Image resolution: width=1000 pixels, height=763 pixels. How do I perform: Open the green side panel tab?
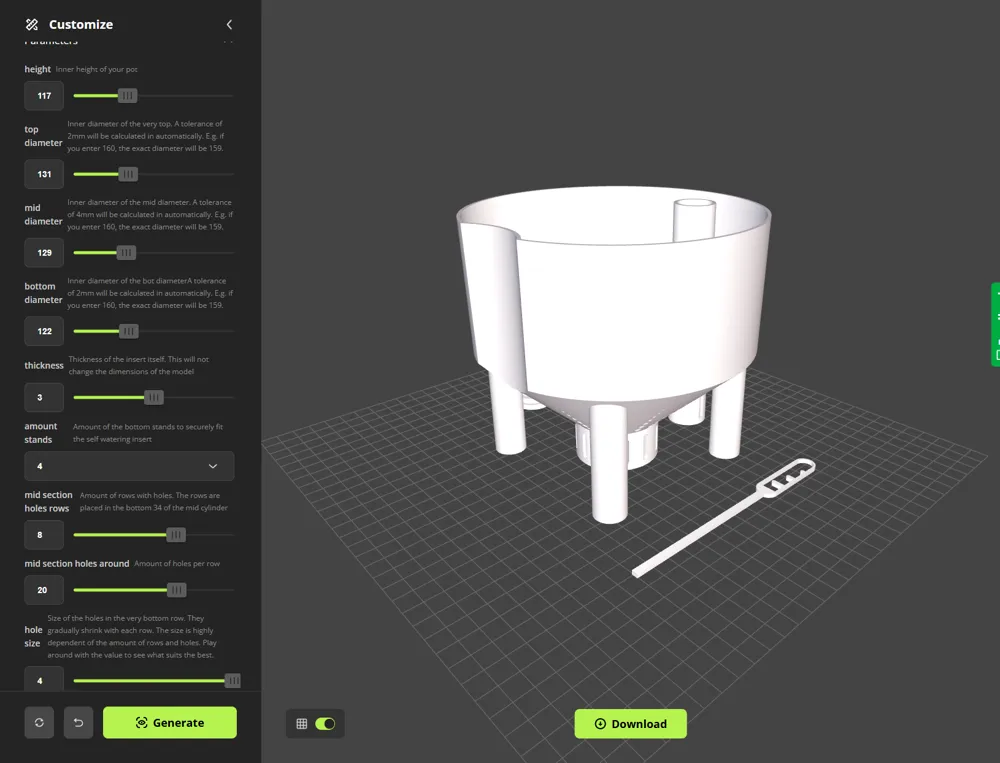[996, 324]
